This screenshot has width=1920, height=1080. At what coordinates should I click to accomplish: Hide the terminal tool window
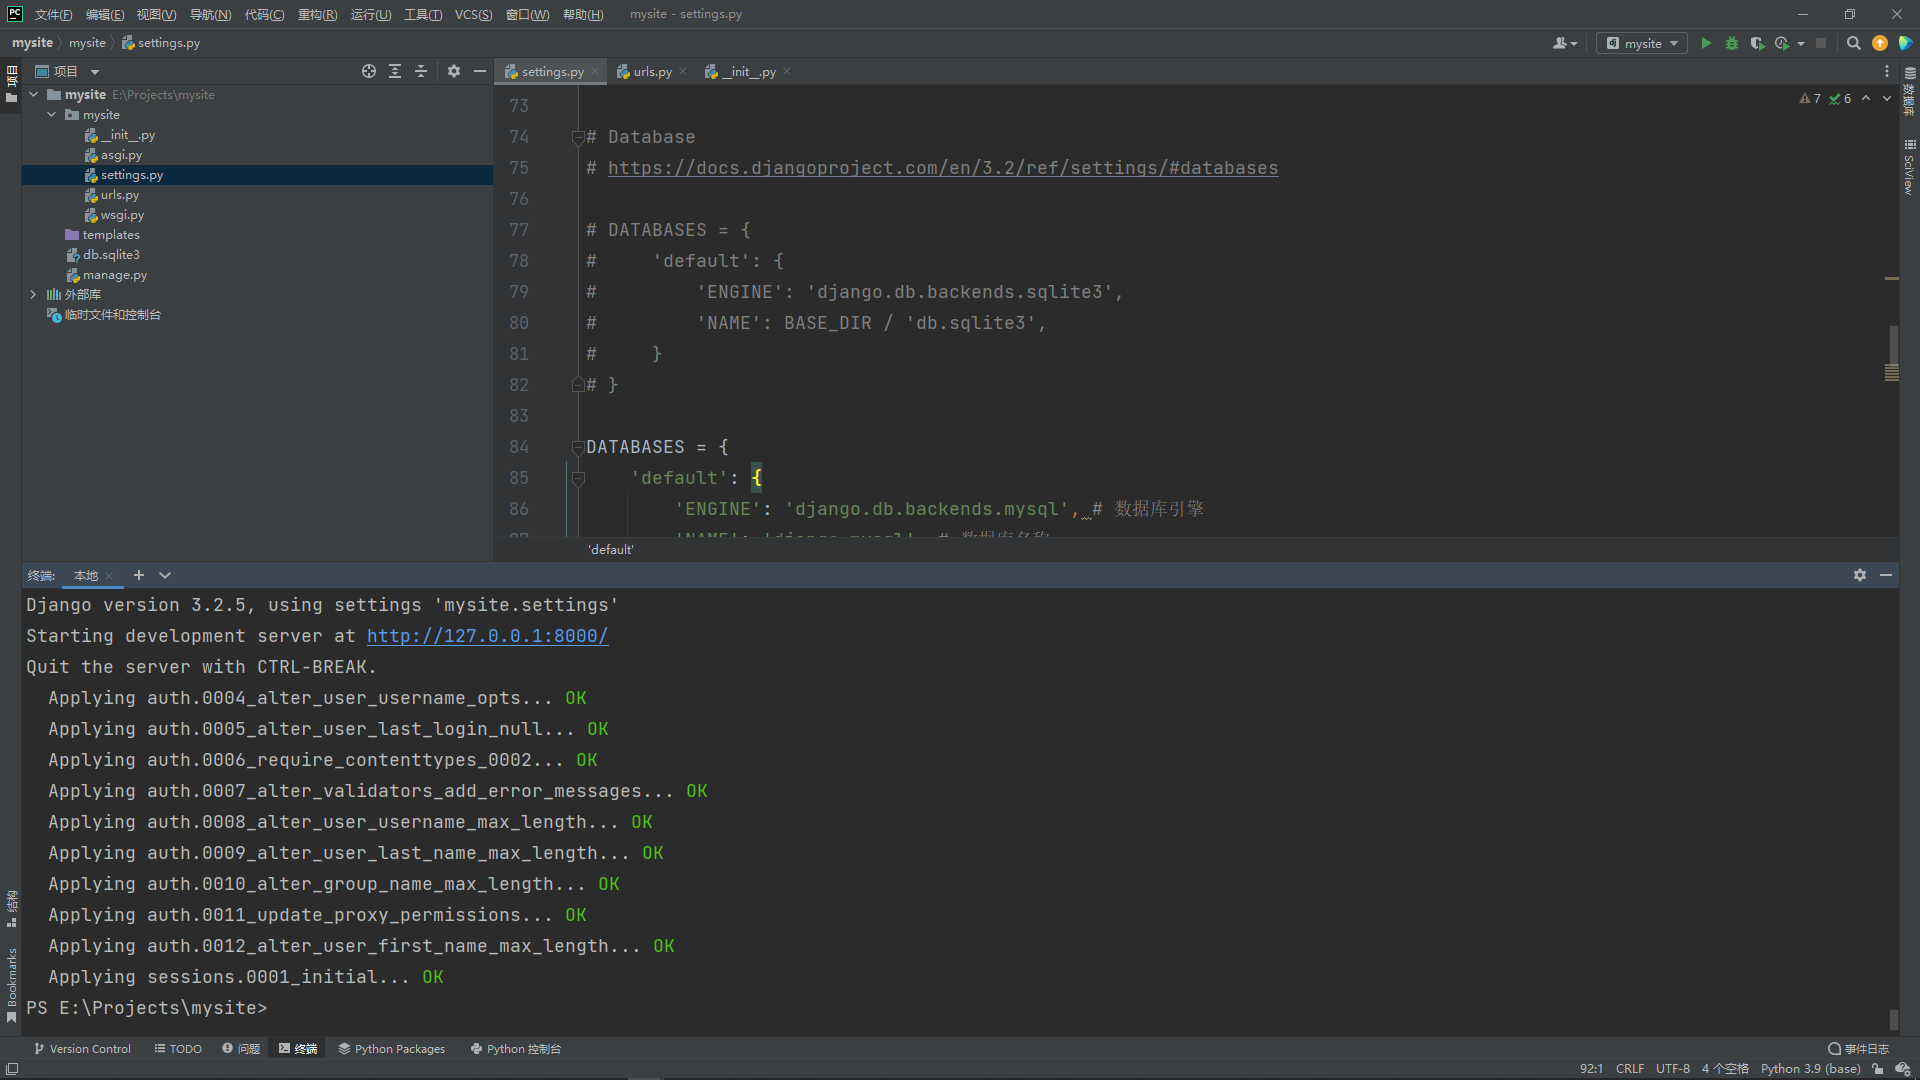[1886, 575]
